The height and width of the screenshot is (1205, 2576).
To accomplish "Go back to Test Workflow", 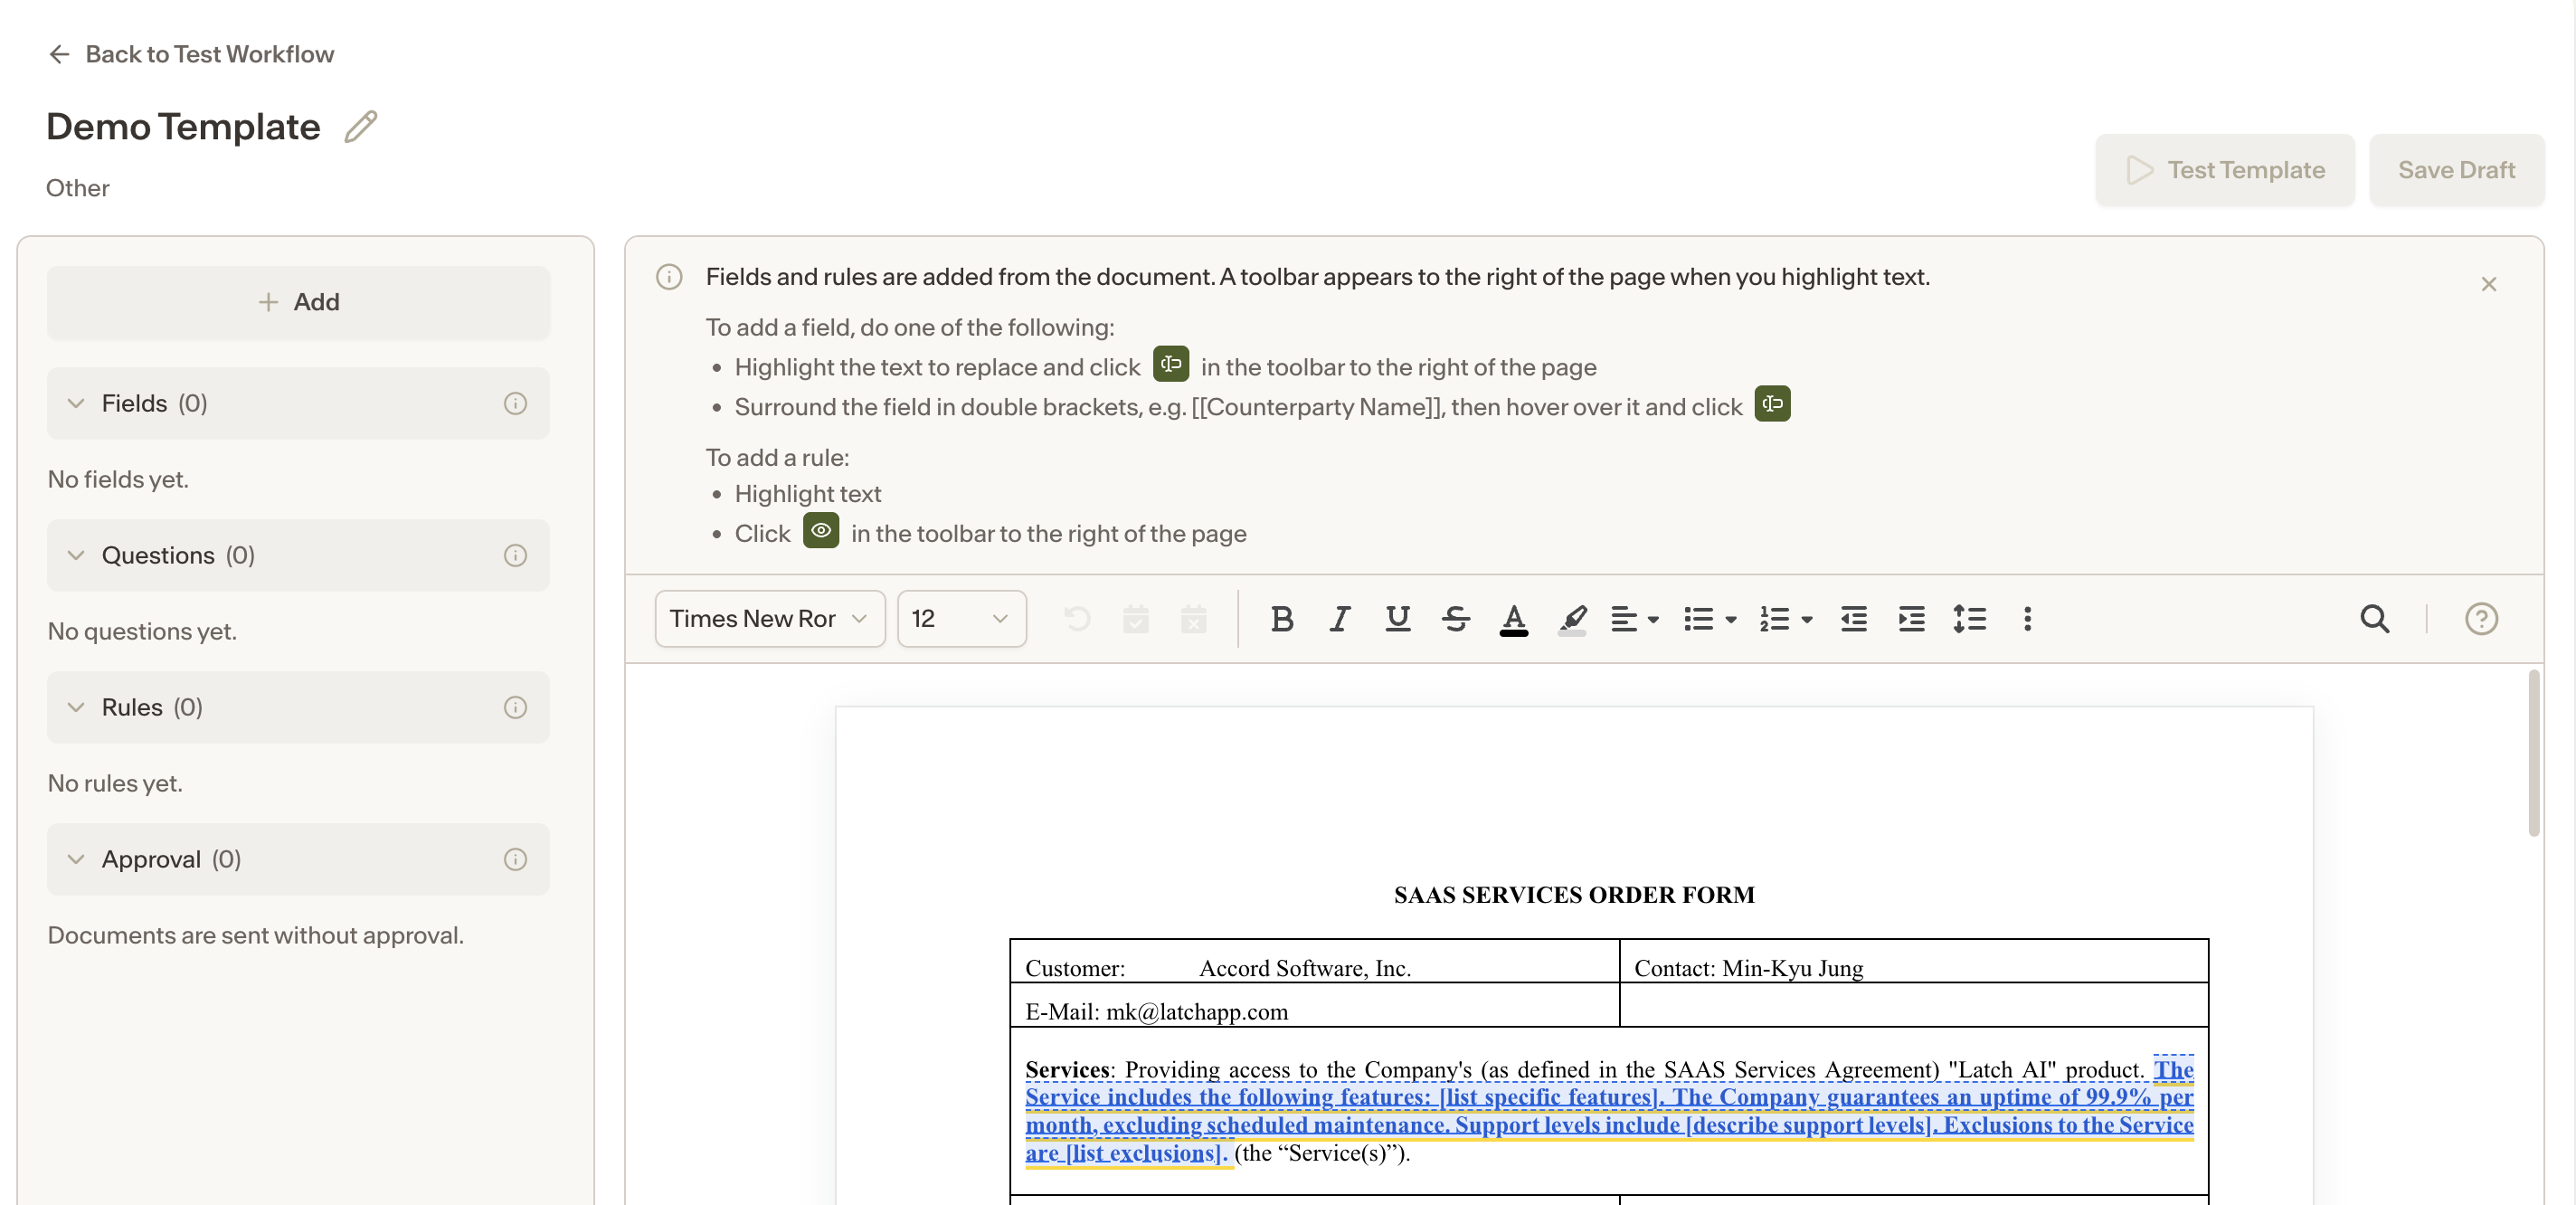I will (x=190, y=54).
